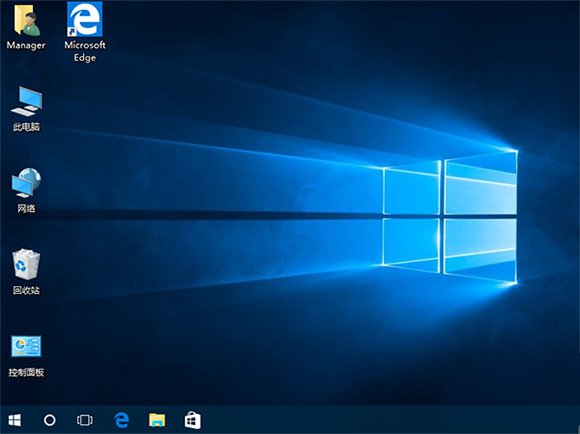Open Task View from the taskbar
Image resolution: width=580 pixels, height=434 pixels.
click(85, 420)
